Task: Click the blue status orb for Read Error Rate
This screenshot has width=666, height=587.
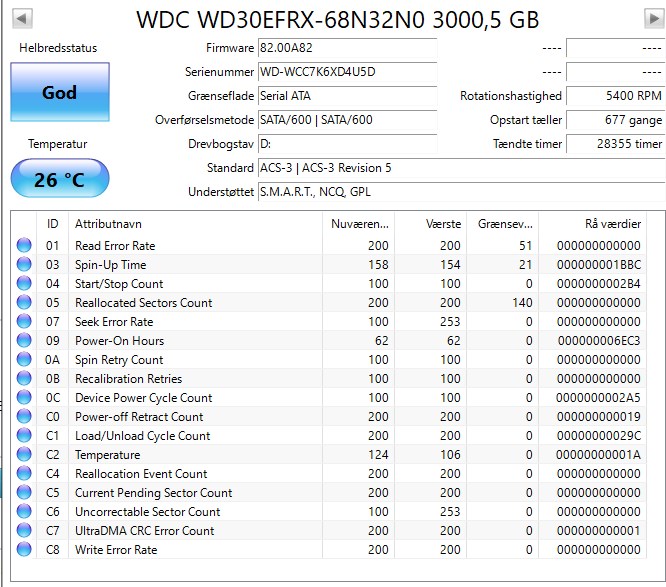Action: point(24,245)
